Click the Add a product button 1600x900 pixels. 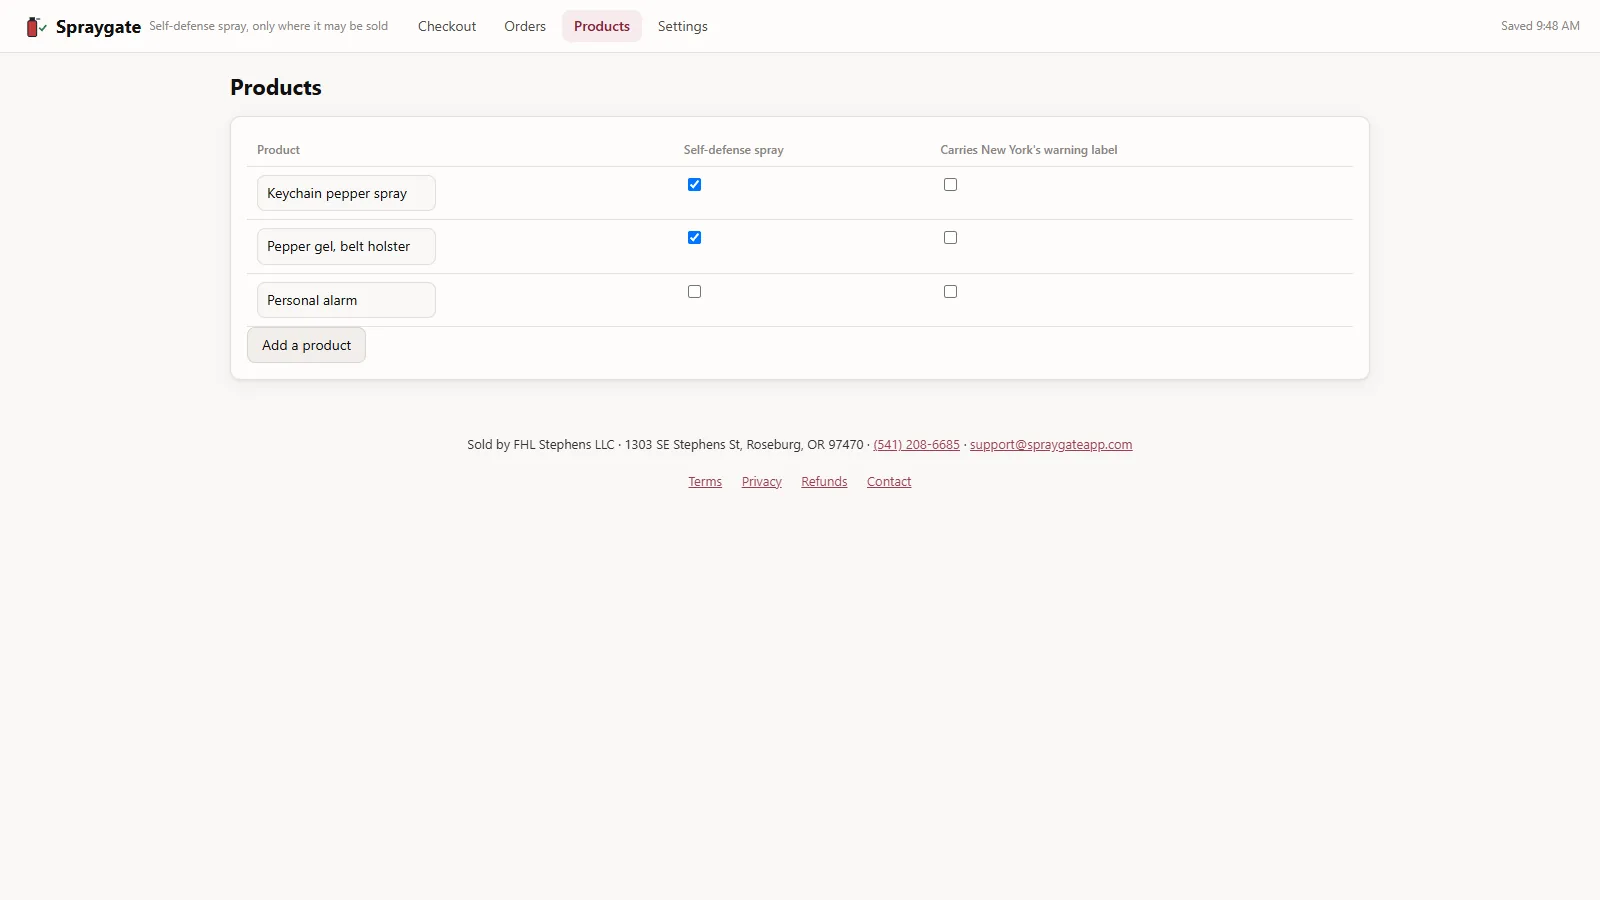pos(306,345)
